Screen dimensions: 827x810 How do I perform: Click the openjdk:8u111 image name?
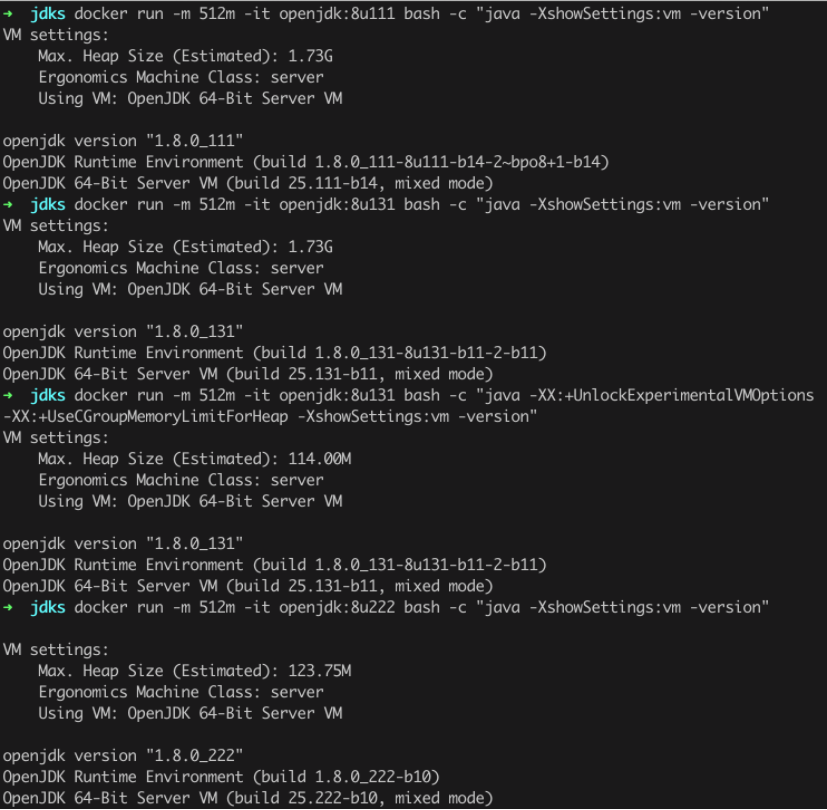point(337,14)
